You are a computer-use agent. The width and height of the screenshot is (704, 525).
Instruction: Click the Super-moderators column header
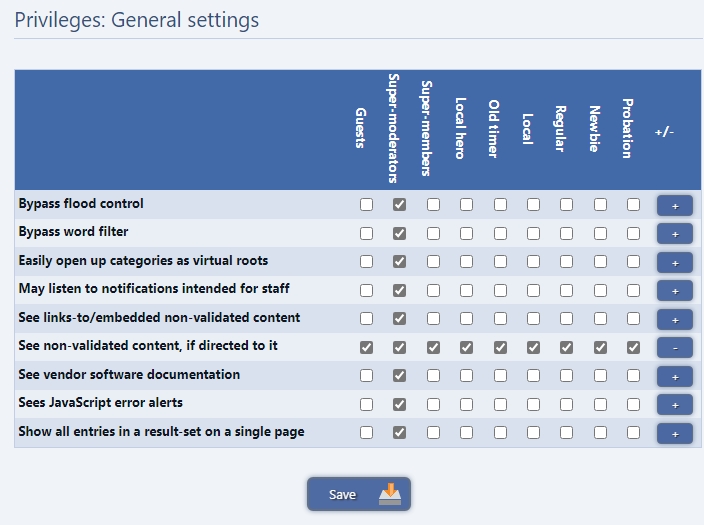[394, 128]
